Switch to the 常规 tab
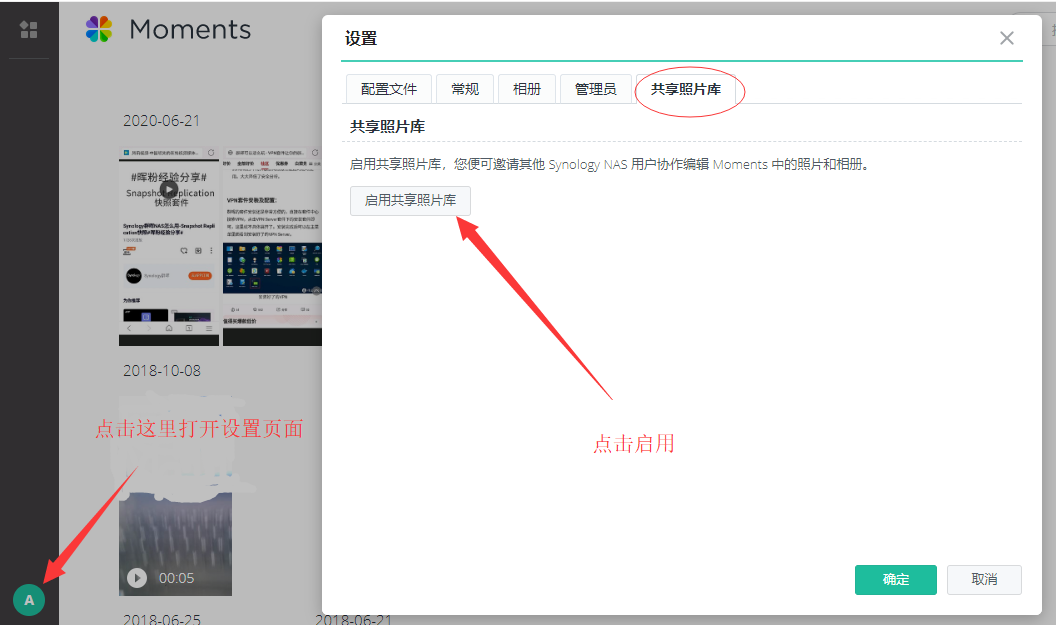Screen dimensions: 1056x625 (x=464, y=88)
